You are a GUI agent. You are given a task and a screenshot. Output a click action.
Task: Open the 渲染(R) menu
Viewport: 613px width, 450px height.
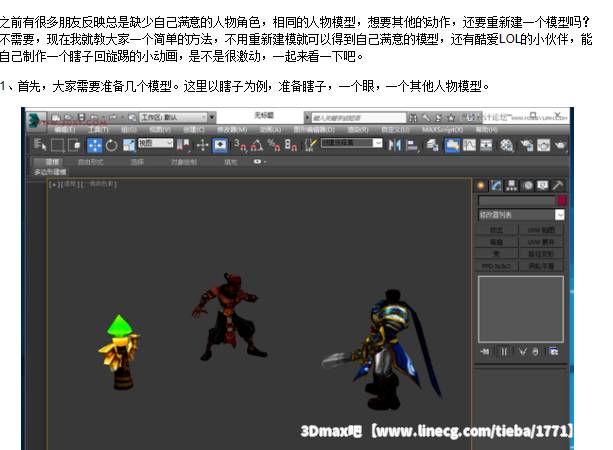pos(358,130)
